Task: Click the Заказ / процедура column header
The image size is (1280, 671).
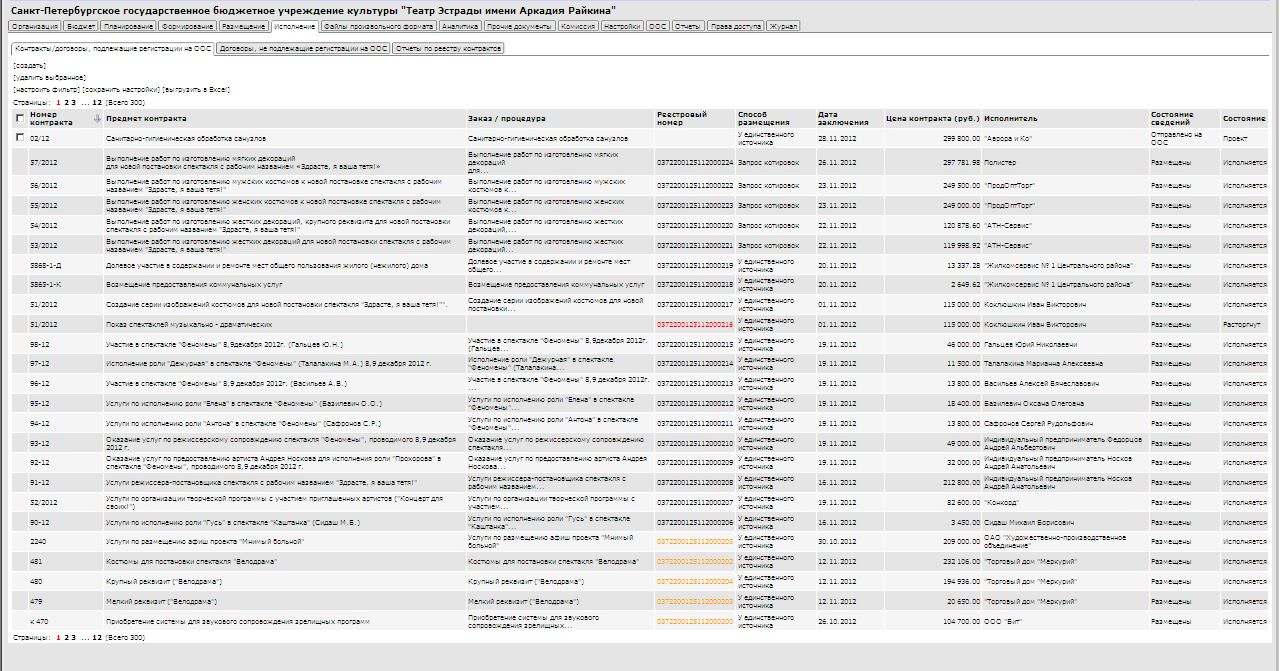Action: click(x=506, y=119)
